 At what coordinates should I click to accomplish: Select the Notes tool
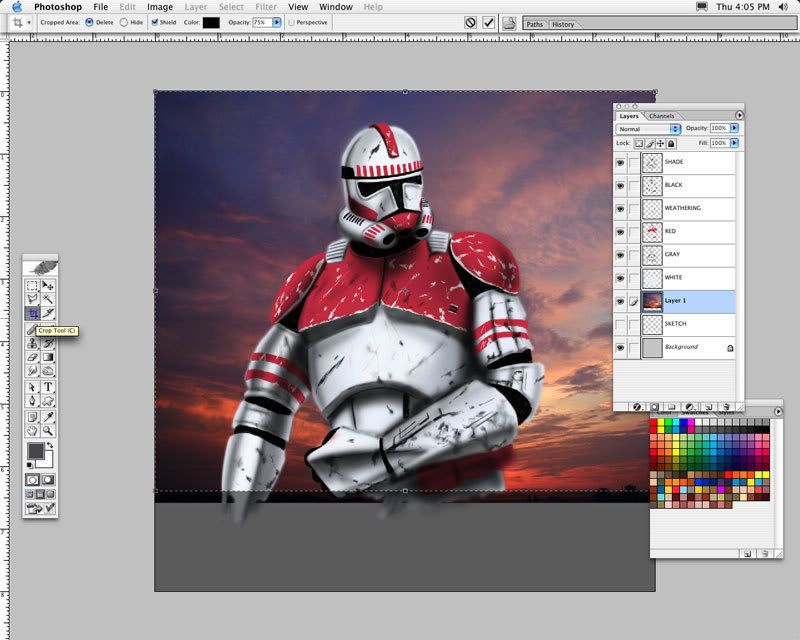tap(32, 417)
